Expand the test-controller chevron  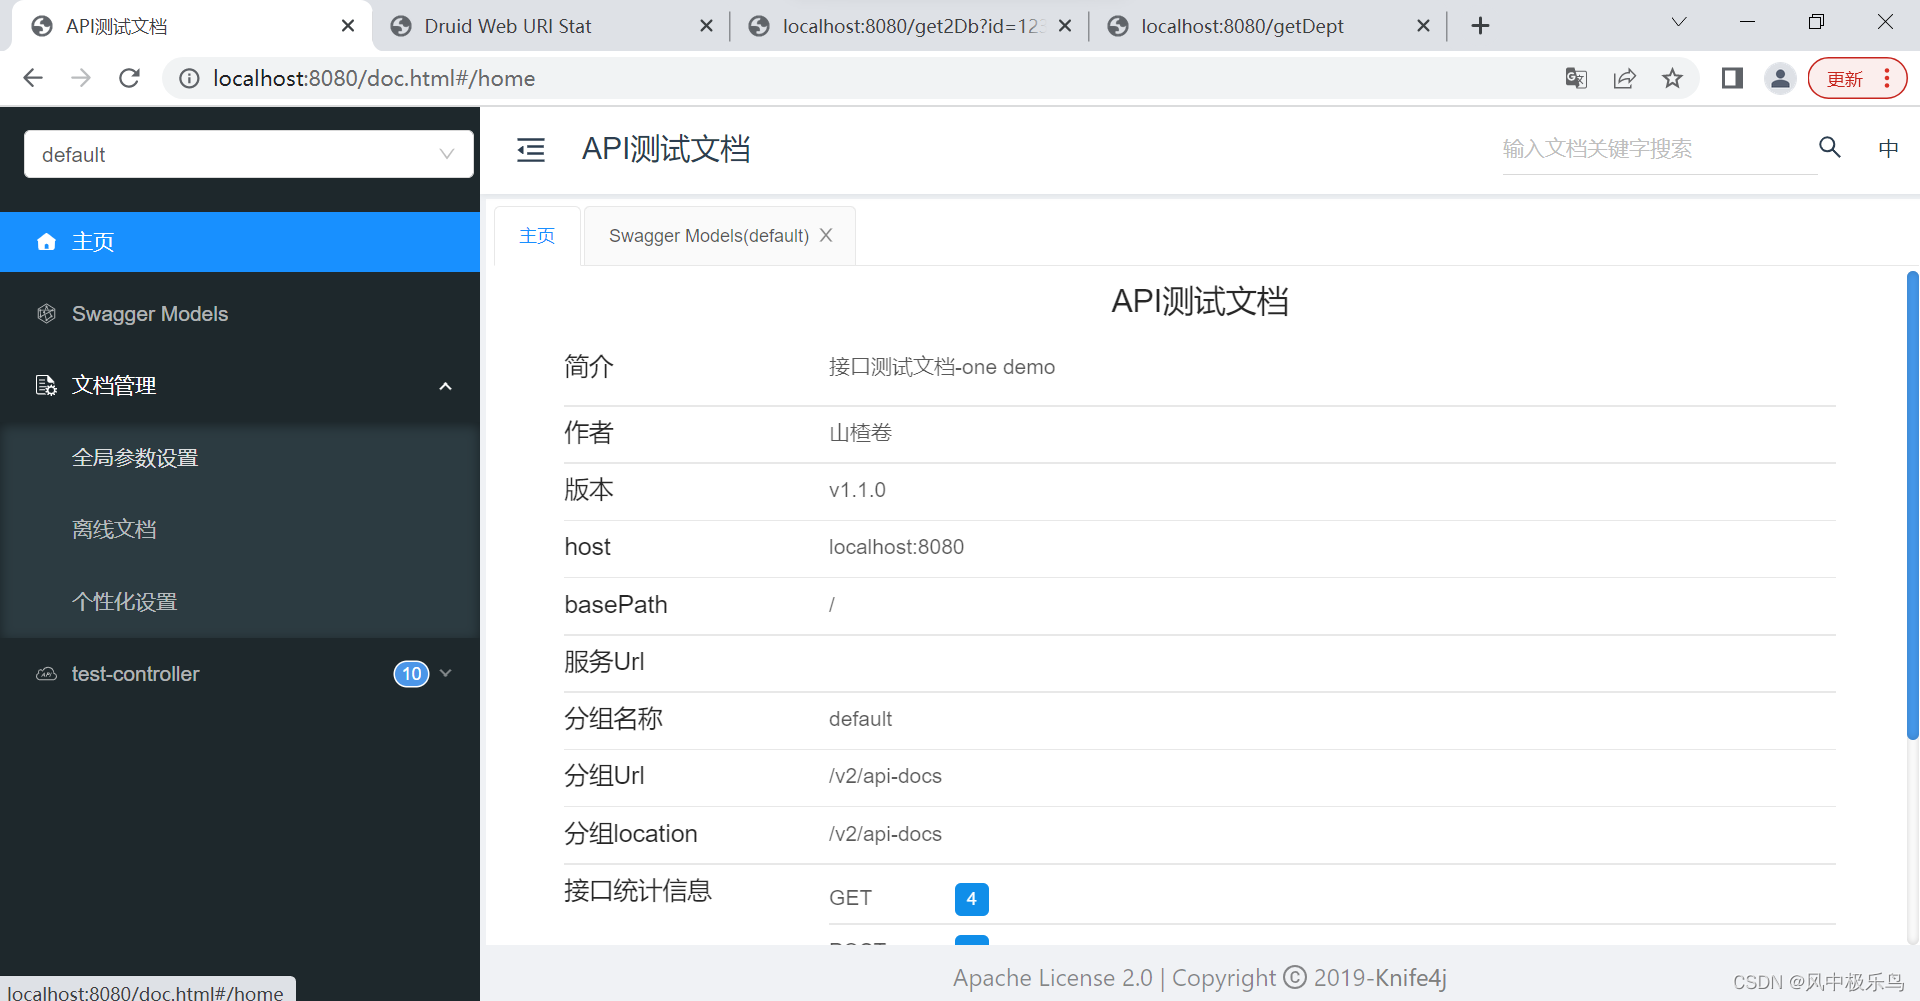(446, 673)
